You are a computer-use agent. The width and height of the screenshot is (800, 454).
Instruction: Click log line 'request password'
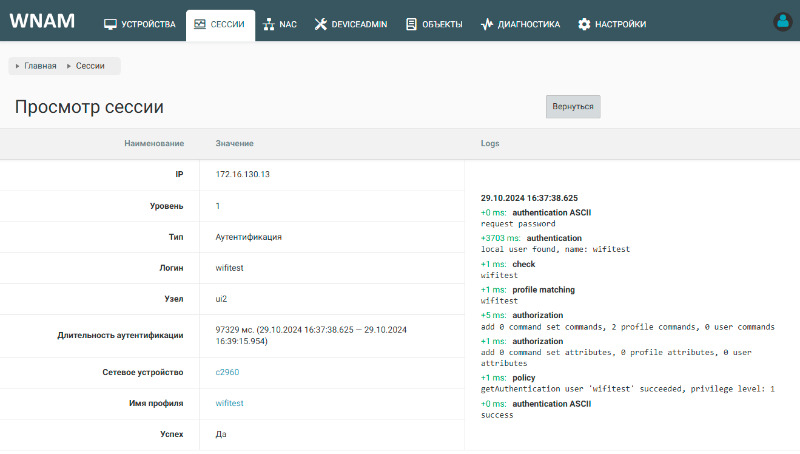tap(518, 223)
